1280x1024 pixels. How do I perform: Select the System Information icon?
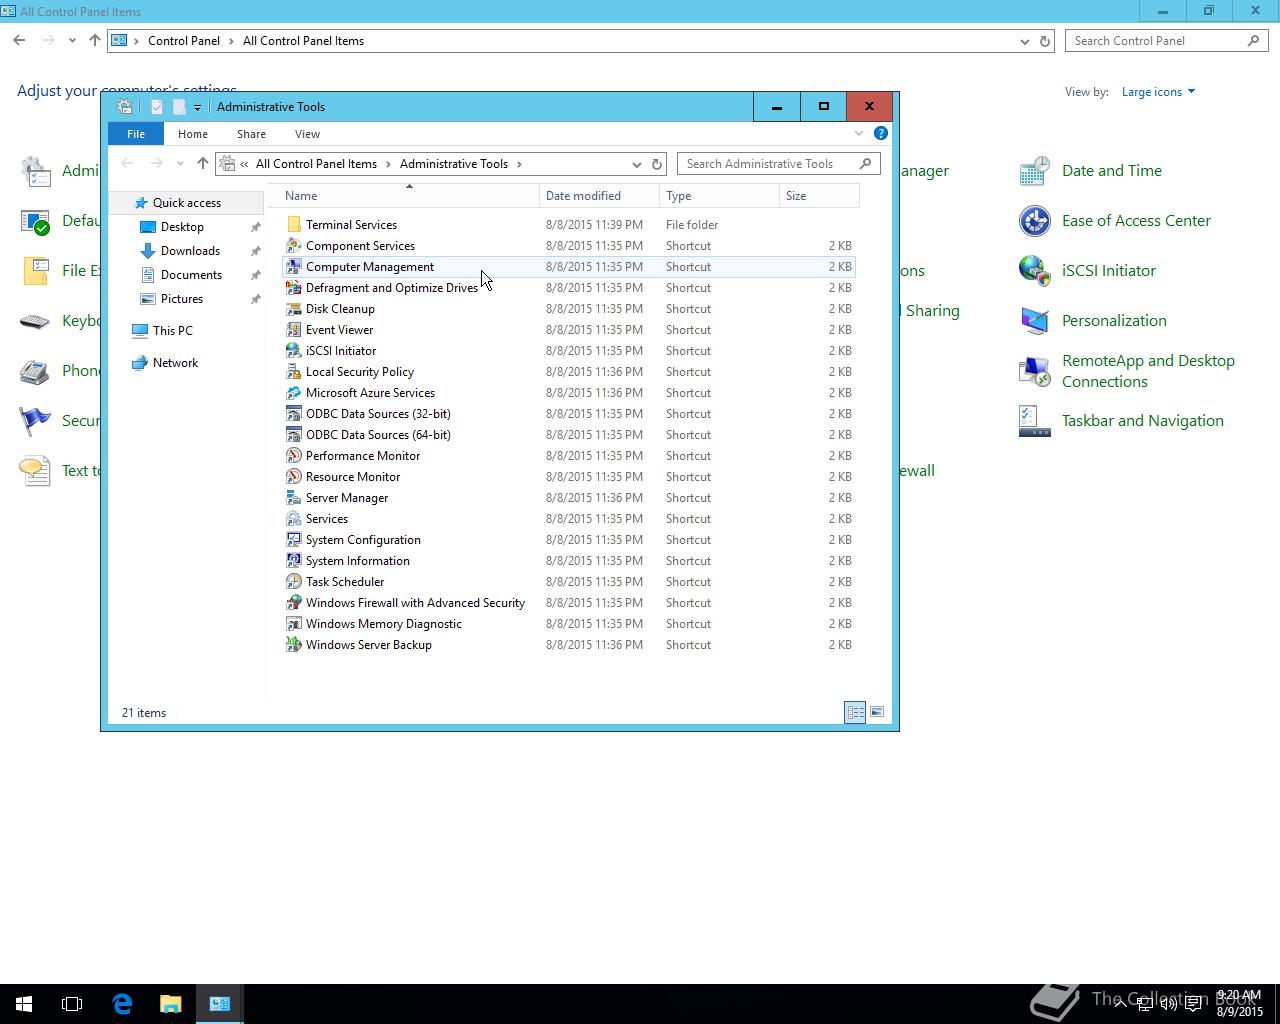click(293, 561)
